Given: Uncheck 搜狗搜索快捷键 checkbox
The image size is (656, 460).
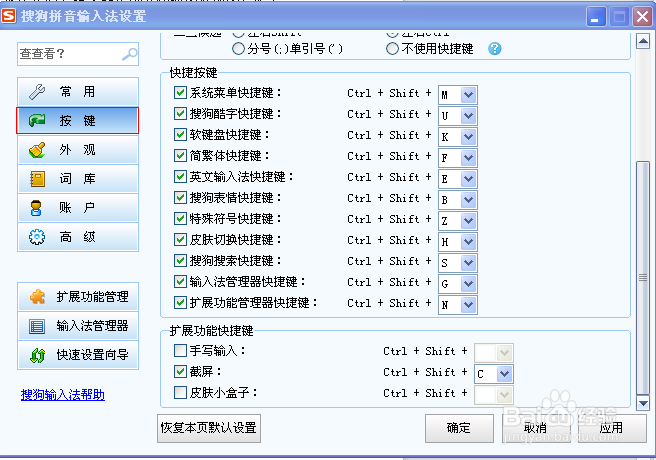Looking at the screenshot, I should (x=180, y=261).
